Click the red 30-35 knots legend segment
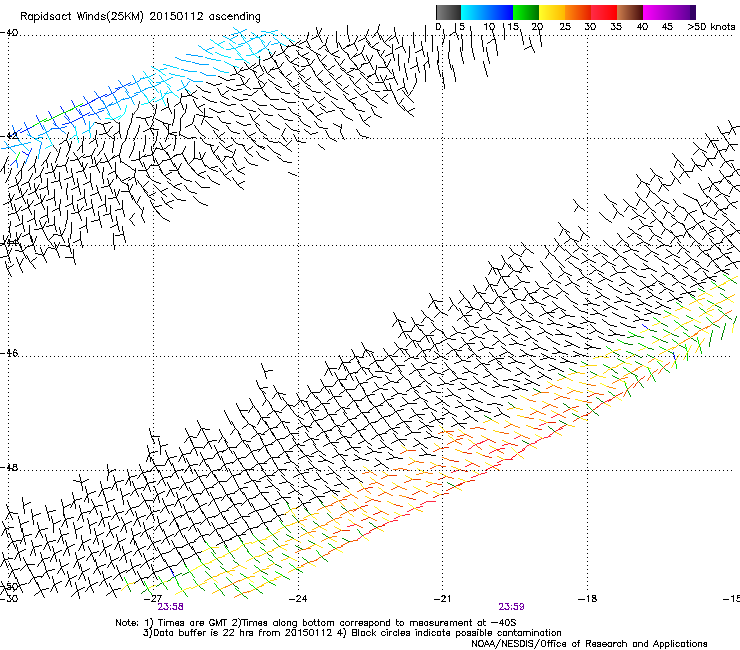740x650 pixels. (x=604, y=12)
